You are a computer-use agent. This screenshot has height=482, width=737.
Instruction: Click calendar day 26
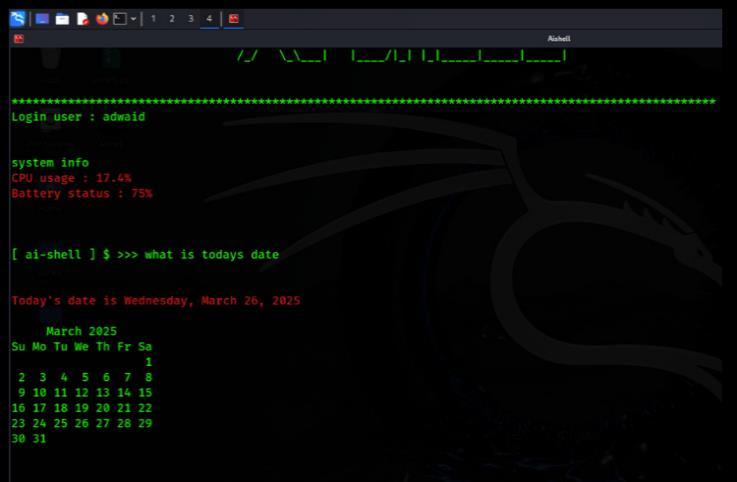click(x=82, y=424)
